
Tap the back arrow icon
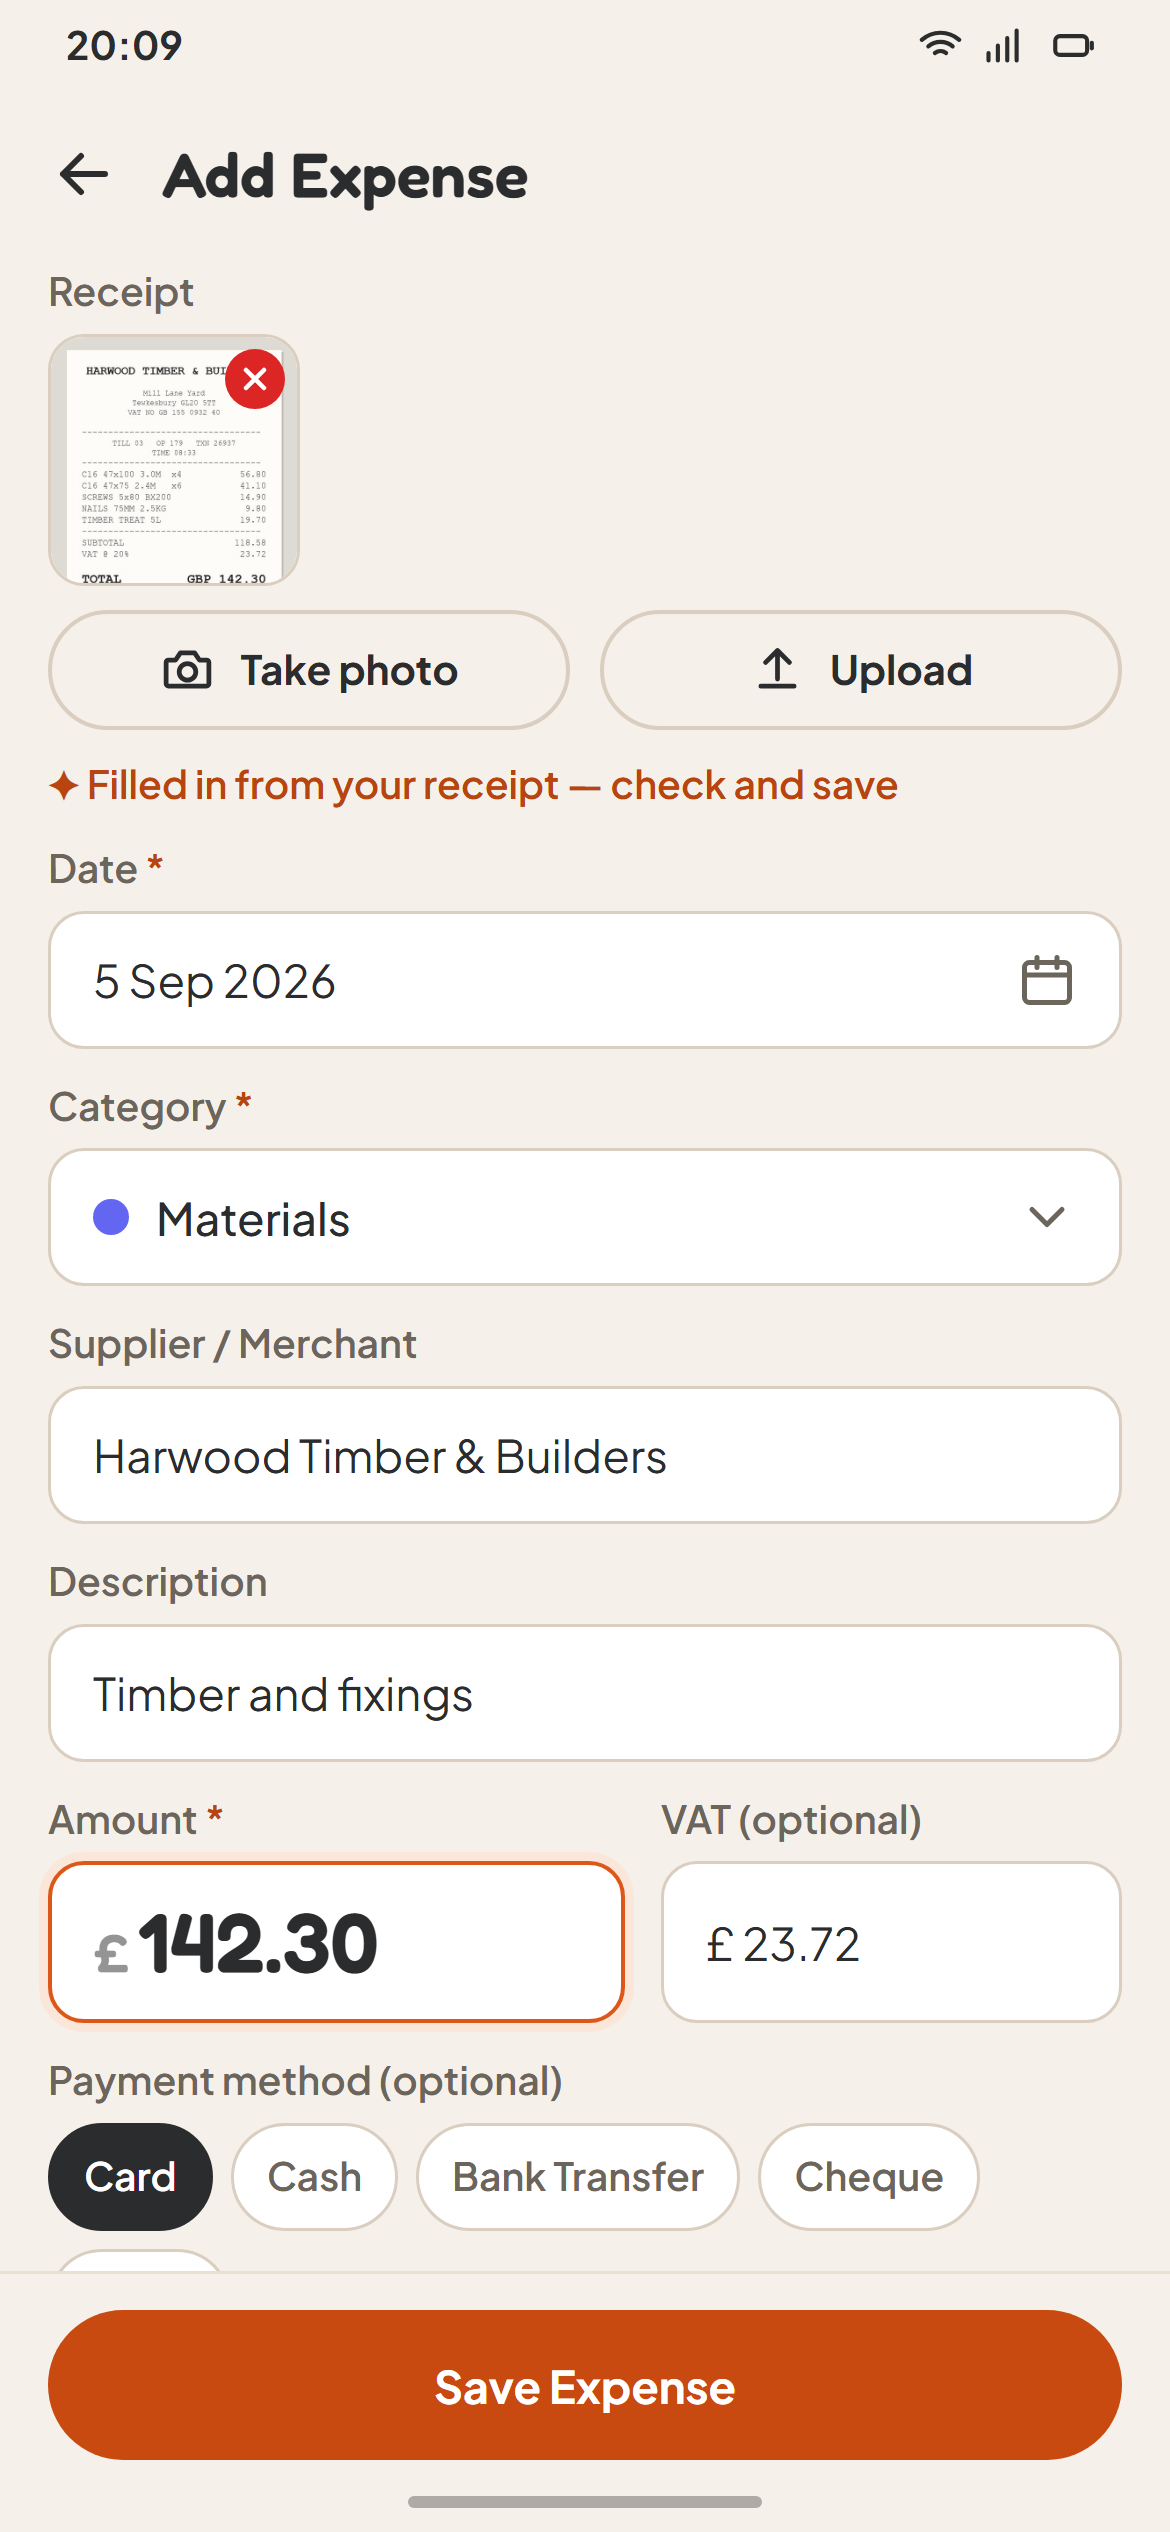84,175
